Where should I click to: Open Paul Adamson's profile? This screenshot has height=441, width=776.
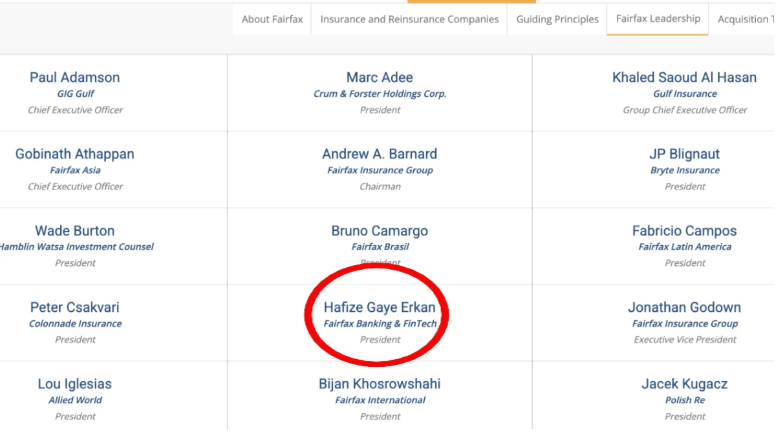click(75, 78)
